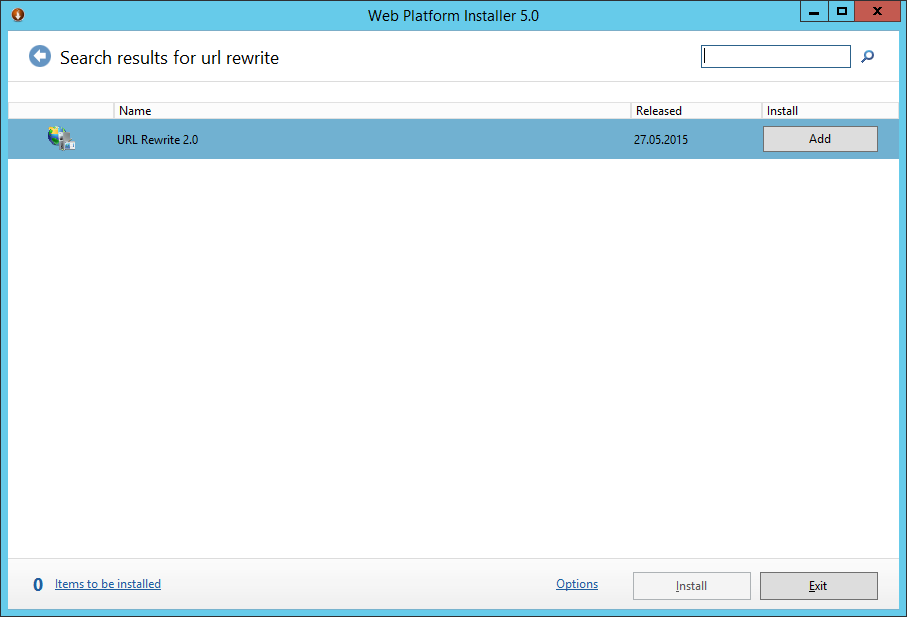The image size is (907, 617).
Task: Select the URL Rewrite 2.0 name text
Action: pos(157,139)
